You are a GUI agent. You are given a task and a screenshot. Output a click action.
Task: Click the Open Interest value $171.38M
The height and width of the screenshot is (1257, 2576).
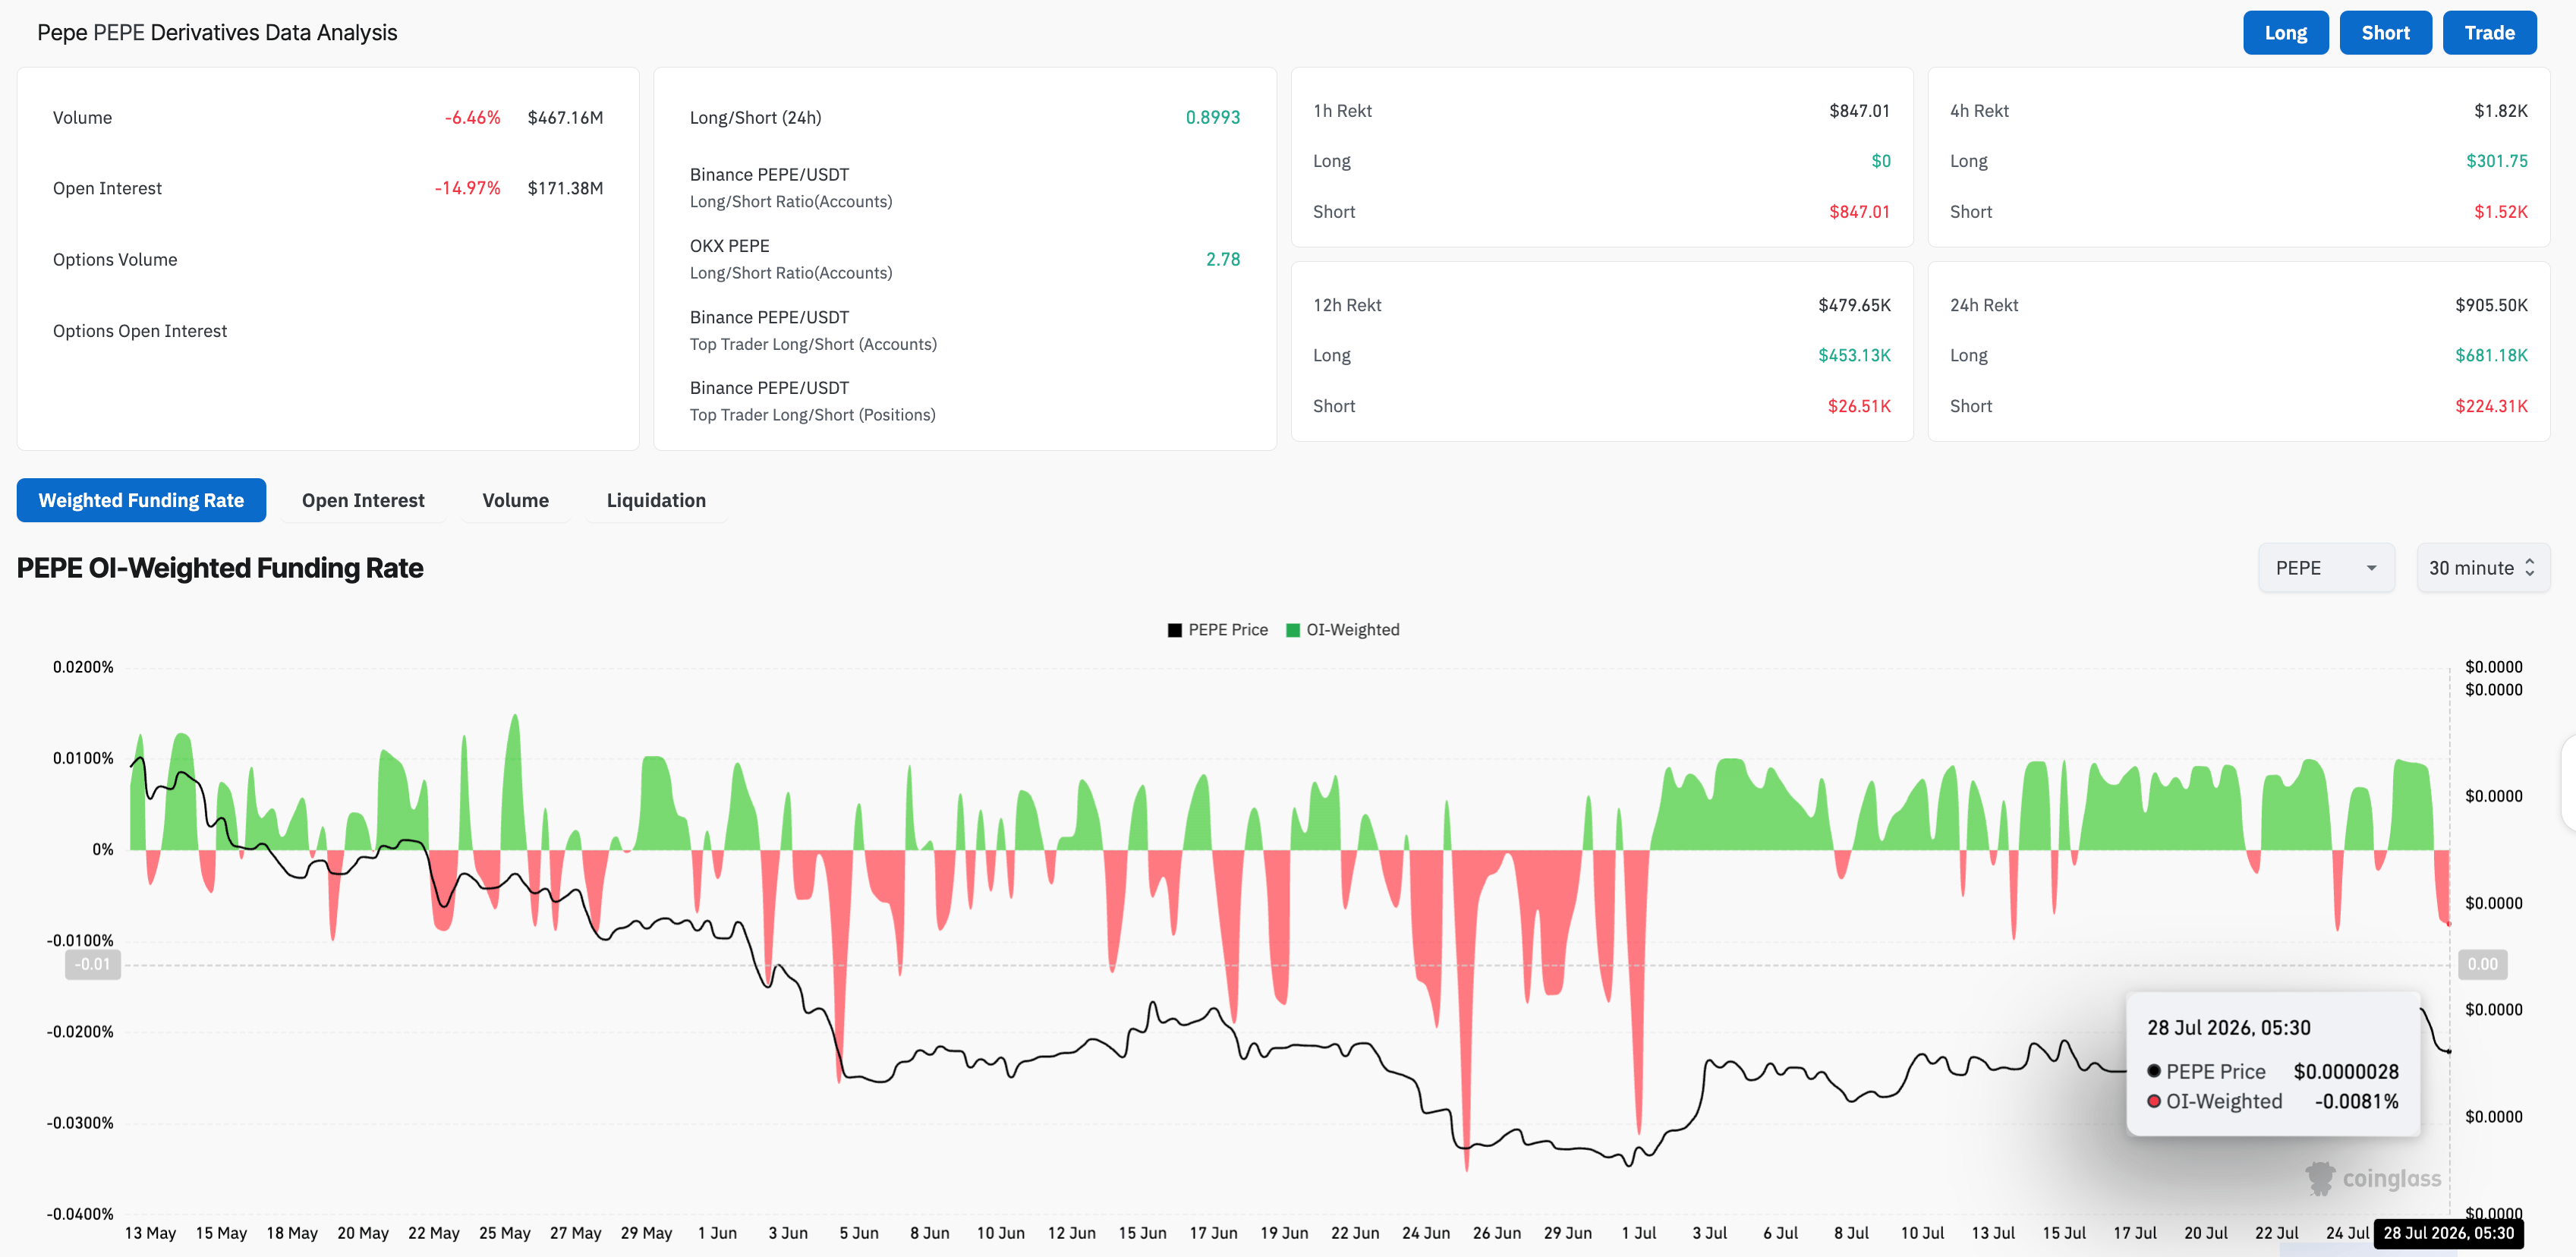[x=565, y=188]
